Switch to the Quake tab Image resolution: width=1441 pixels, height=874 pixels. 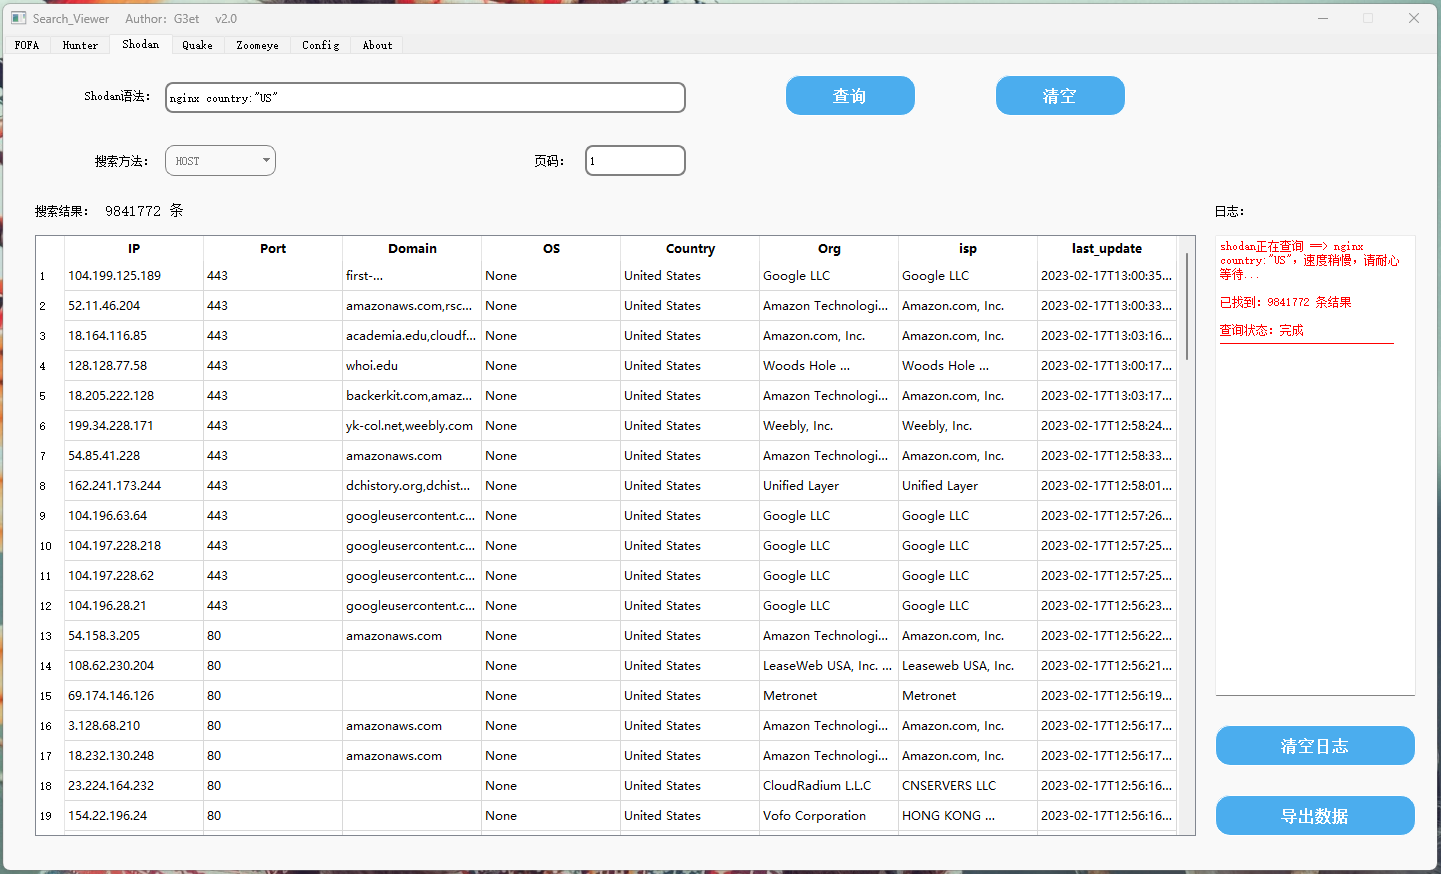coord(197,45)
